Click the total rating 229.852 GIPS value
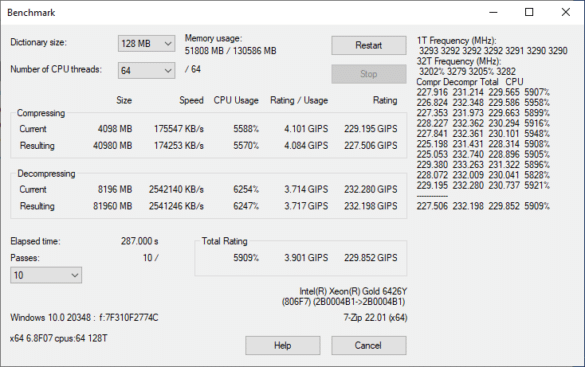585x367 pixels. click(x=370, y=258)
